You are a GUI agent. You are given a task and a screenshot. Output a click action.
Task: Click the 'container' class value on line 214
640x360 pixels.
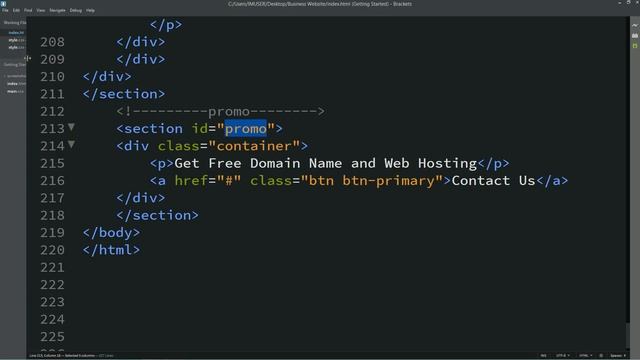pos(254,146)
